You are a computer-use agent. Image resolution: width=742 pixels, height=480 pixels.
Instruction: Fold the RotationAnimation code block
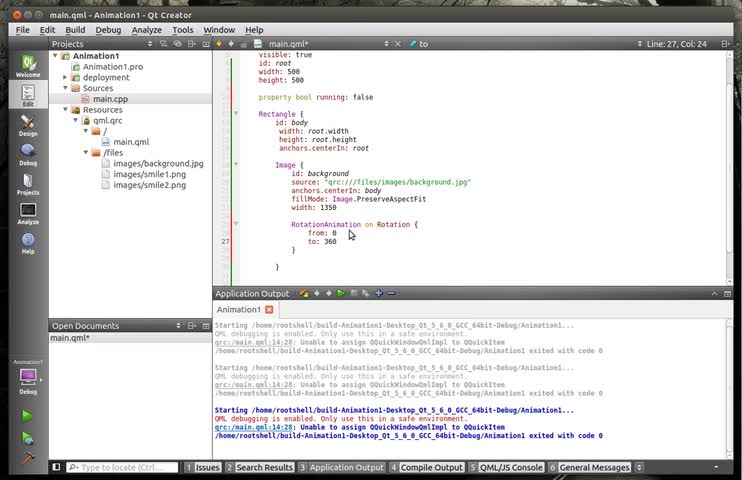pyautogui.click(x=236, y=223)
